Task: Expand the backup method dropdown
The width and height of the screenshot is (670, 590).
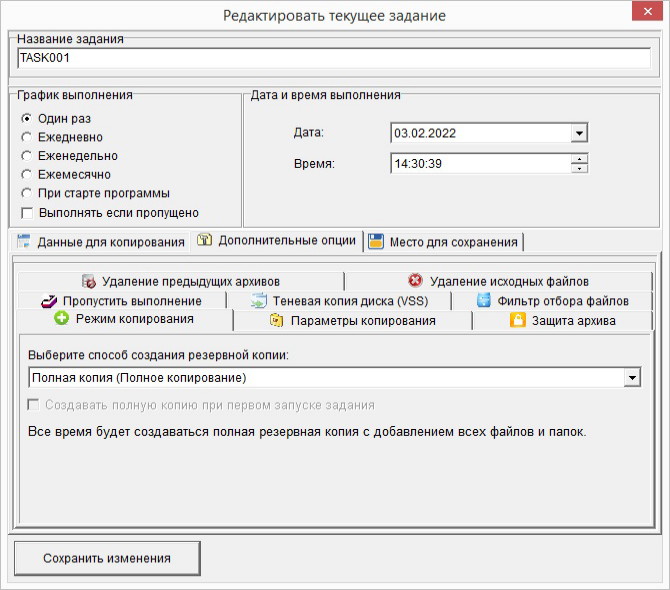Action: (x=632, y=378)
